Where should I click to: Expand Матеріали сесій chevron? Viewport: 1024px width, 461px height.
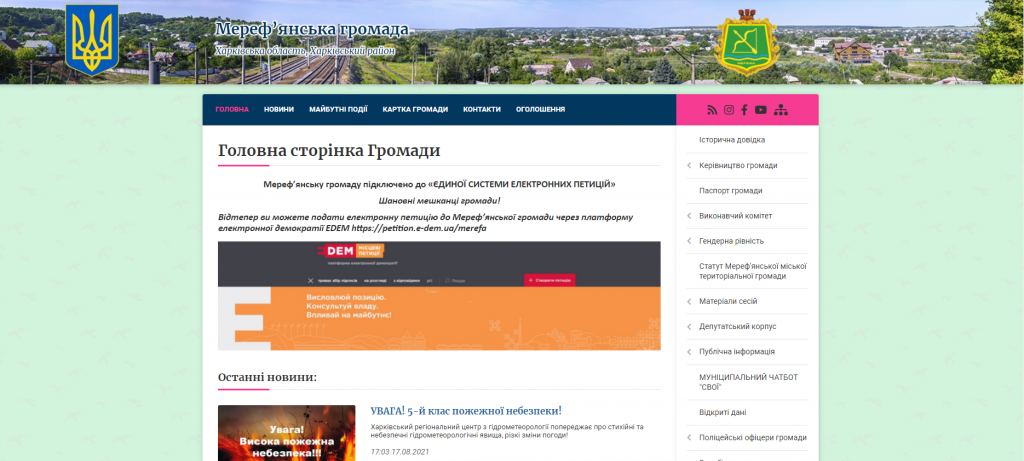(689, 302)
